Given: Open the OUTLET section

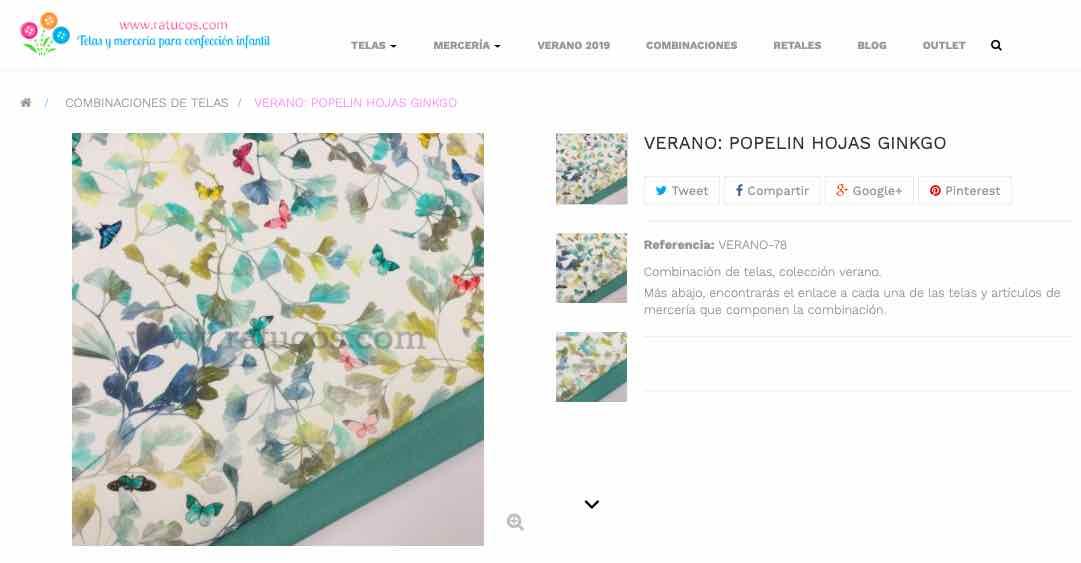Looking at the screenshot, I should 944,45.
